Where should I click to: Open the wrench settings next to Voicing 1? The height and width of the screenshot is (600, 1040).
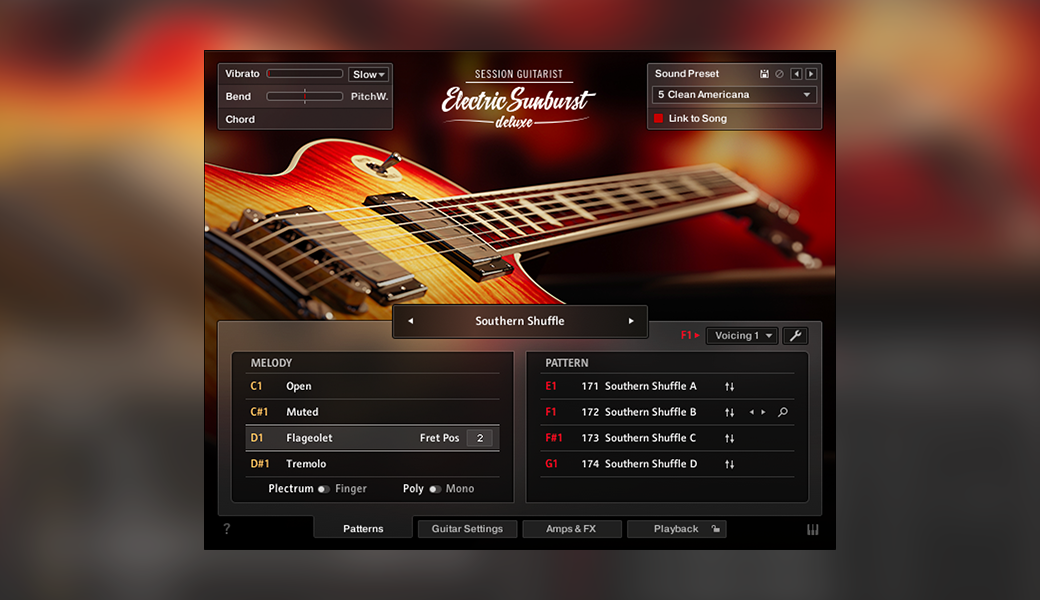point(795,335)
